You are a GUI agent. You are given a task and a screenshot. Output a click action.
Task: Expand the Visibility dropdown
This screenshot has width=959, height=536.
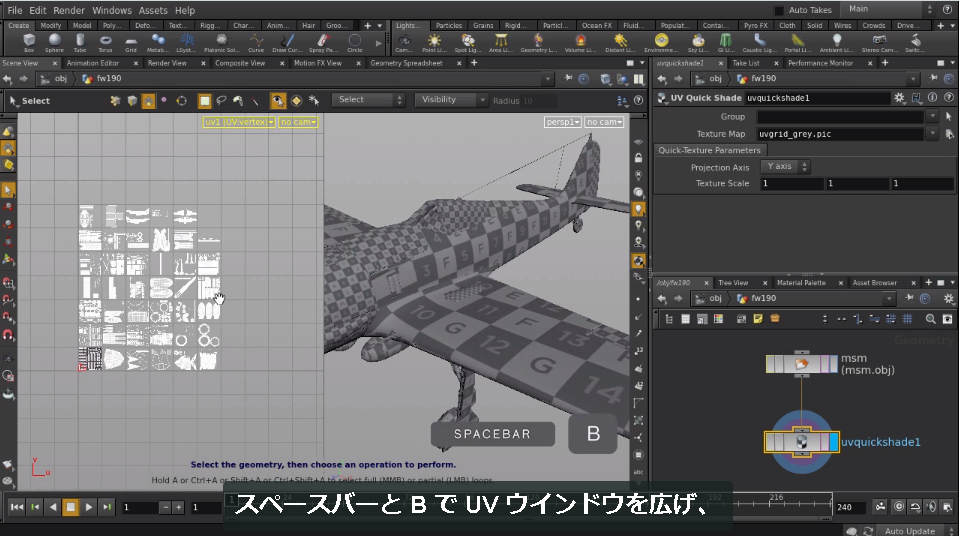(451, 100)
